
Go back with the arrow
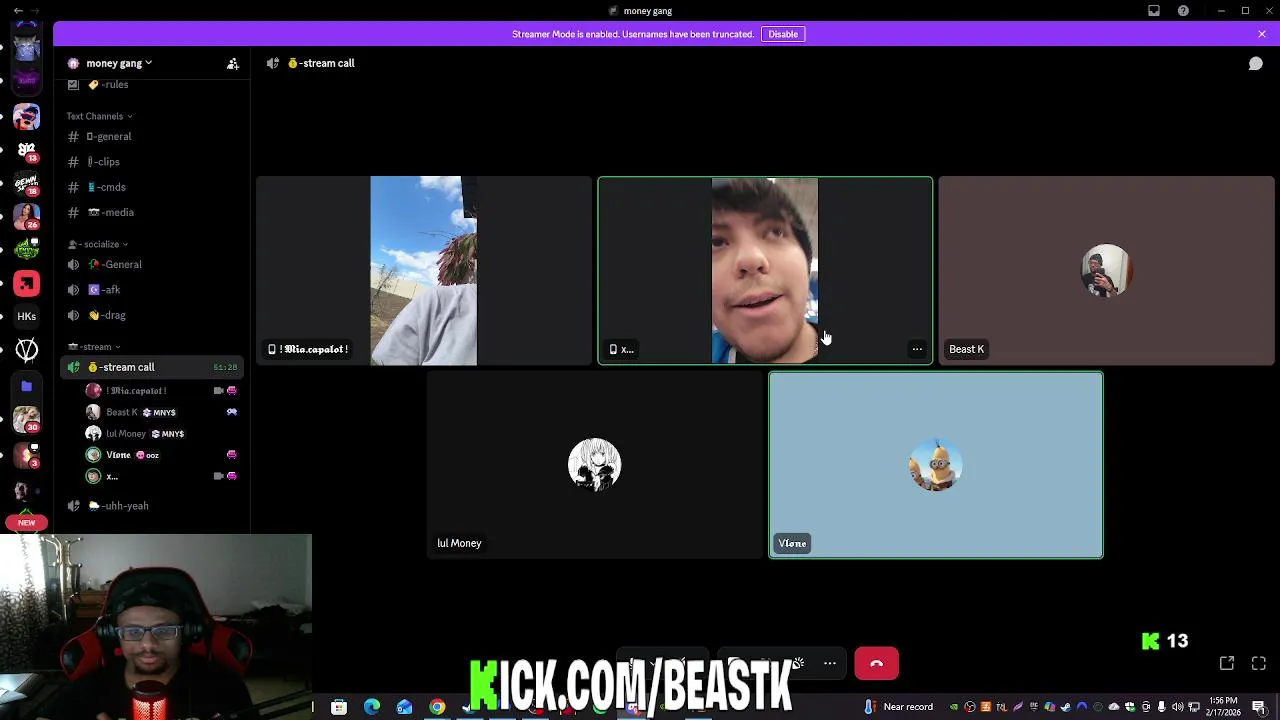point(18,11)
